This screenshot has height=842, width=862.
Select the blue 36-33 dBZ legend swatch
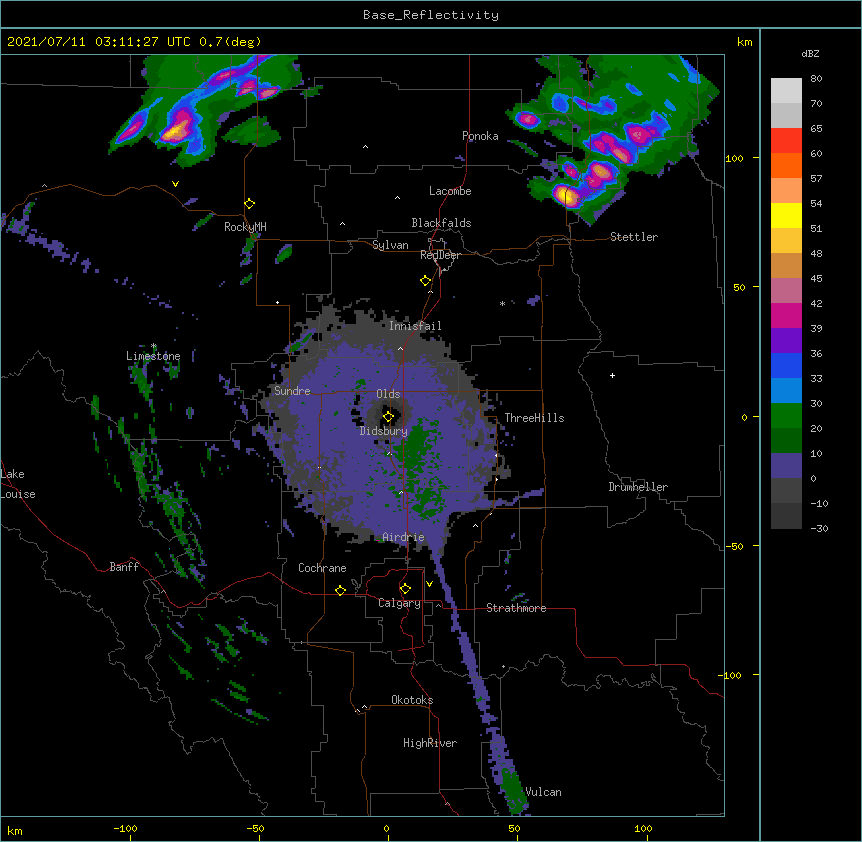(786, 365)
